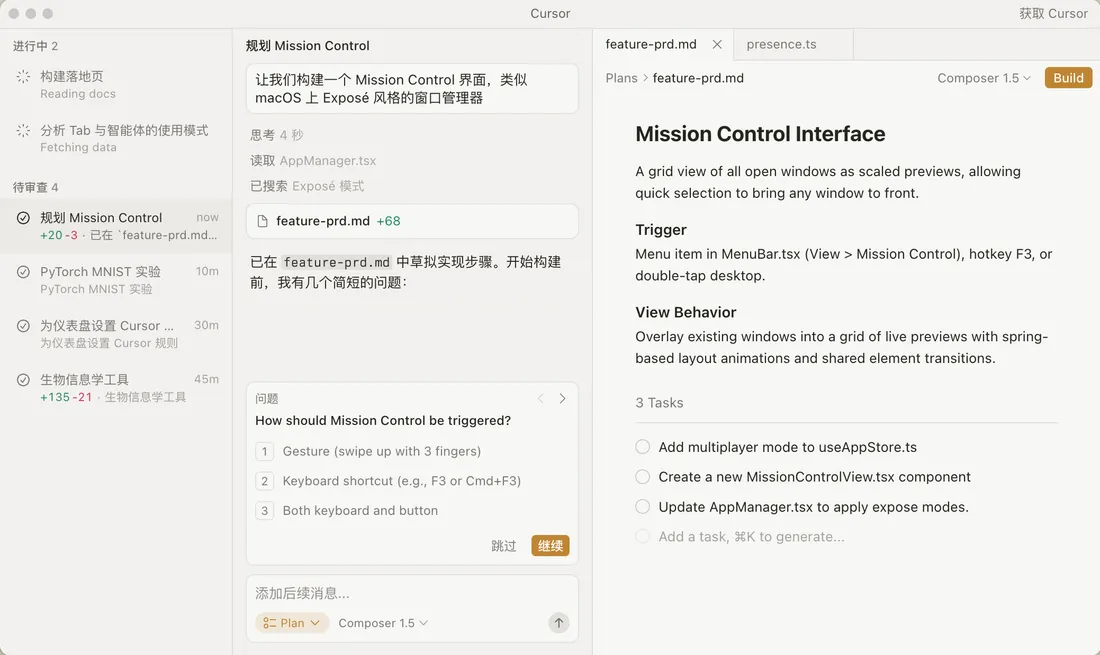Open the 规划 Mission Control agent item
This screenshot has width=1100, height=655.
116,226
